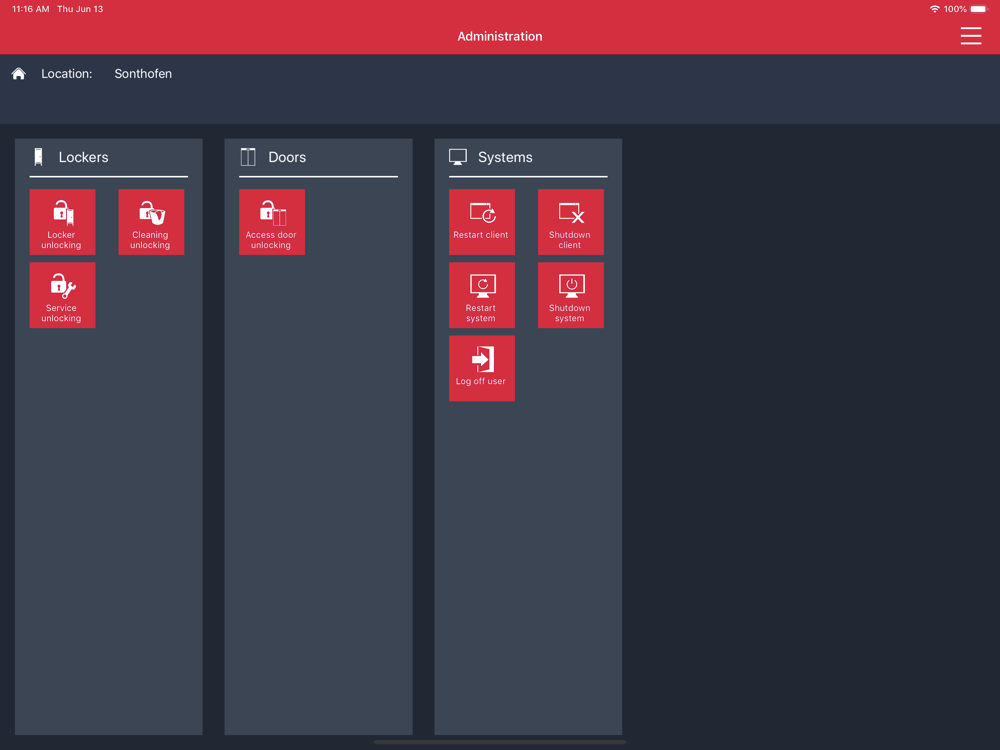The width and height of the screenshot is (1000, 750).
Task: Click the Doors section header
Action: pos(287,157)
